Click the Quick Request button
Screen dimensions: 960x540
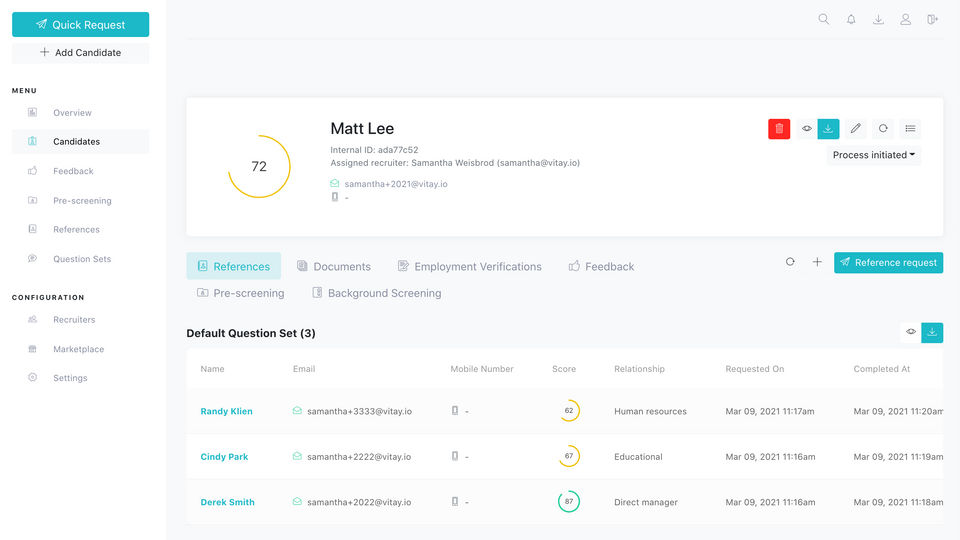(80, 24)
